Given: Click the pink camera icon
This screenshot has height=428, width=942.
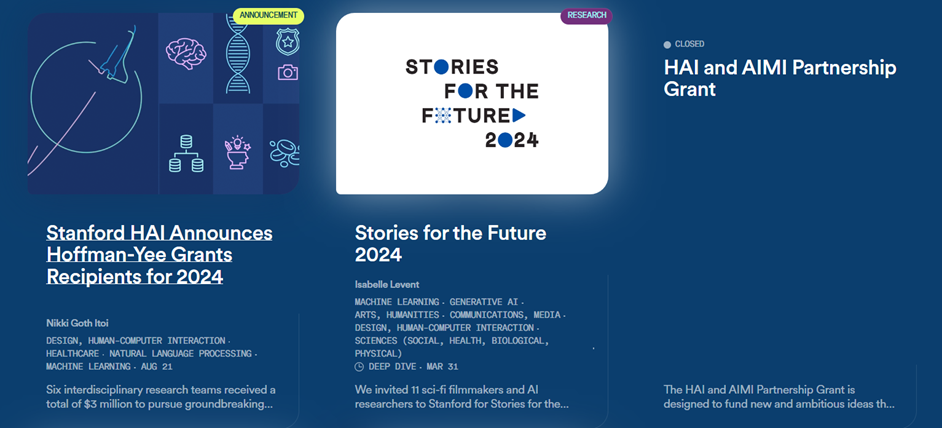Looking at the screenshot, I should tap(288, 73).
